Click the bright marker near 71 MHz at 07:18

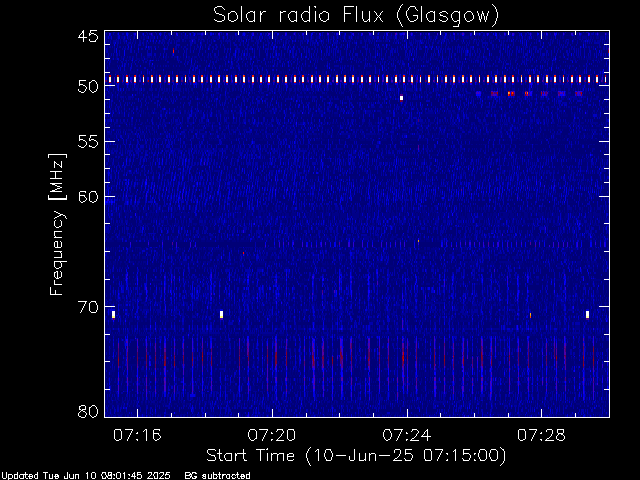[x=221, y=314]
